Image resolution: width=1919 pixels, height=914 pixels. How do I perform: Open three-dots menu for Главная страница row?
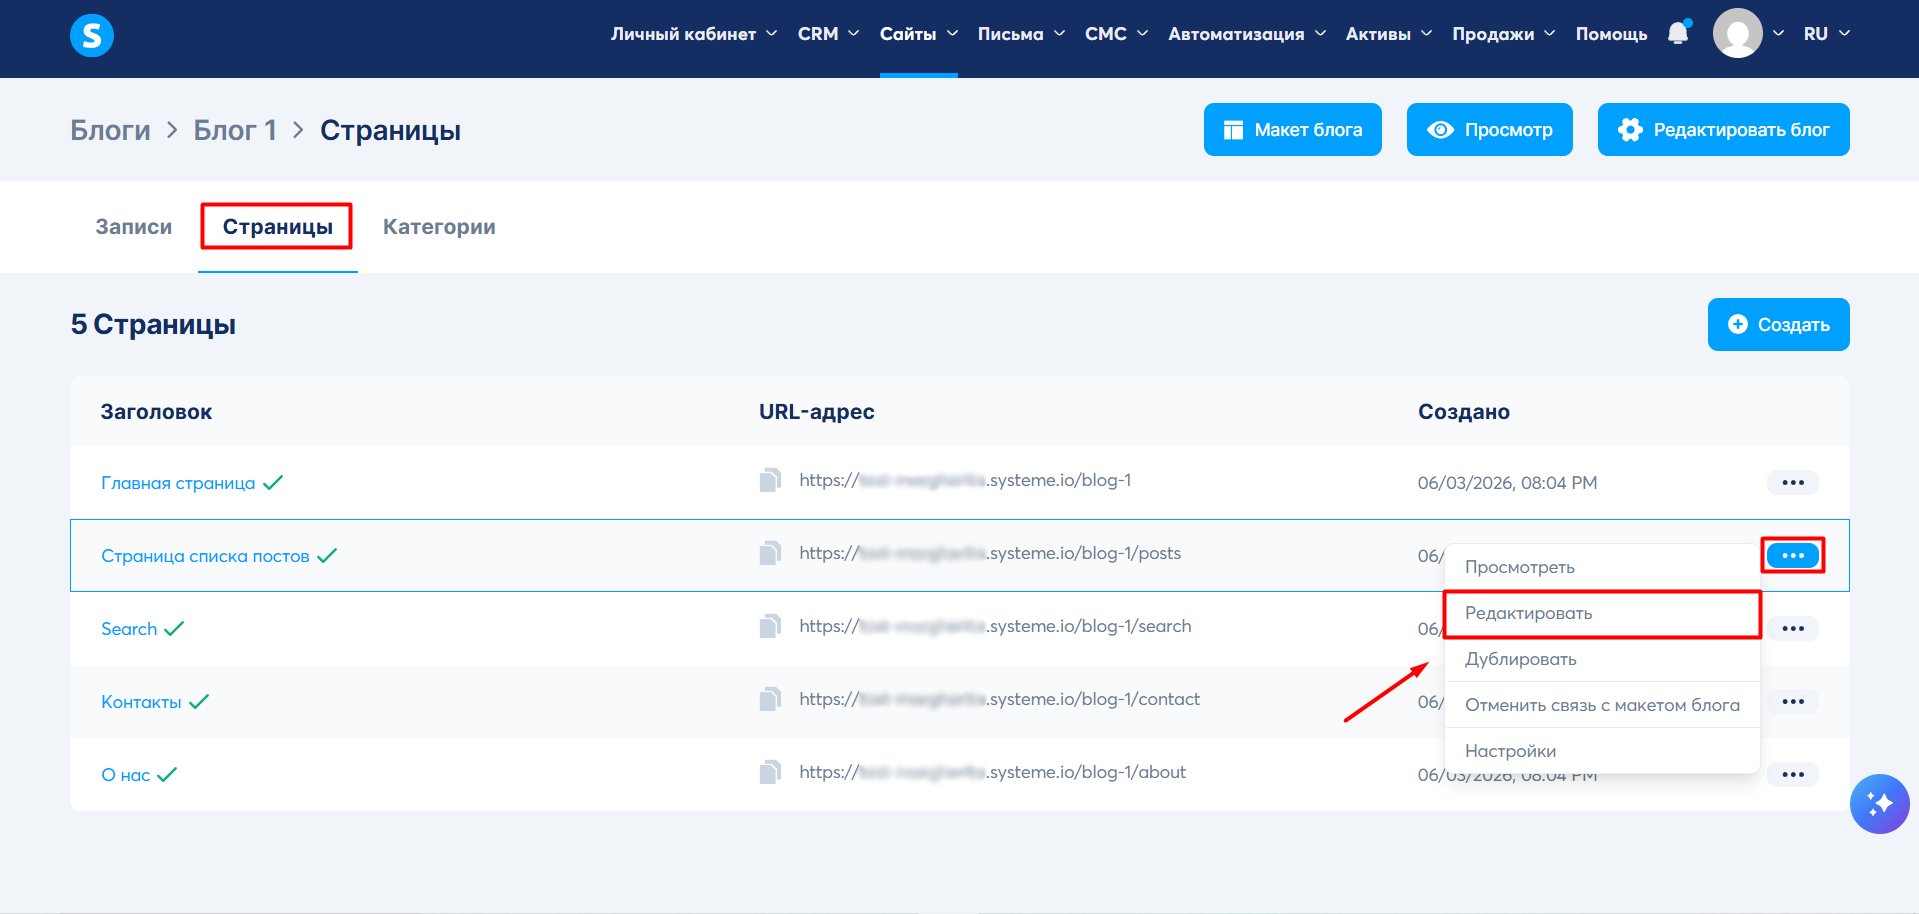(x=1793, y=482)
